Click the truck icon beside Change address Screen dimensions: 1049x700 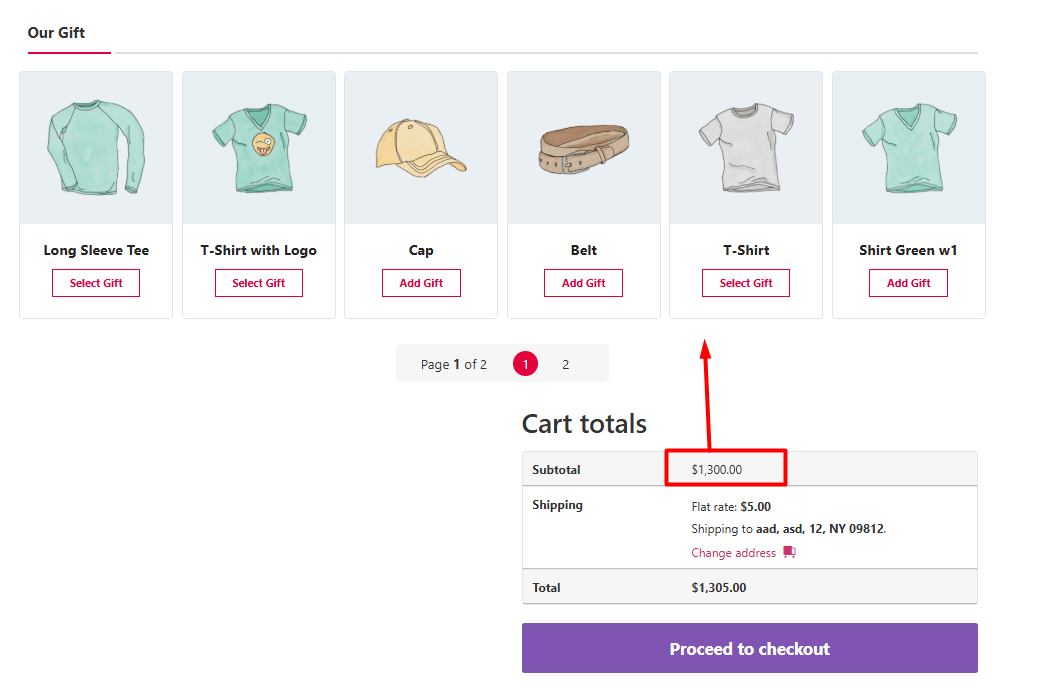[789, 552]
